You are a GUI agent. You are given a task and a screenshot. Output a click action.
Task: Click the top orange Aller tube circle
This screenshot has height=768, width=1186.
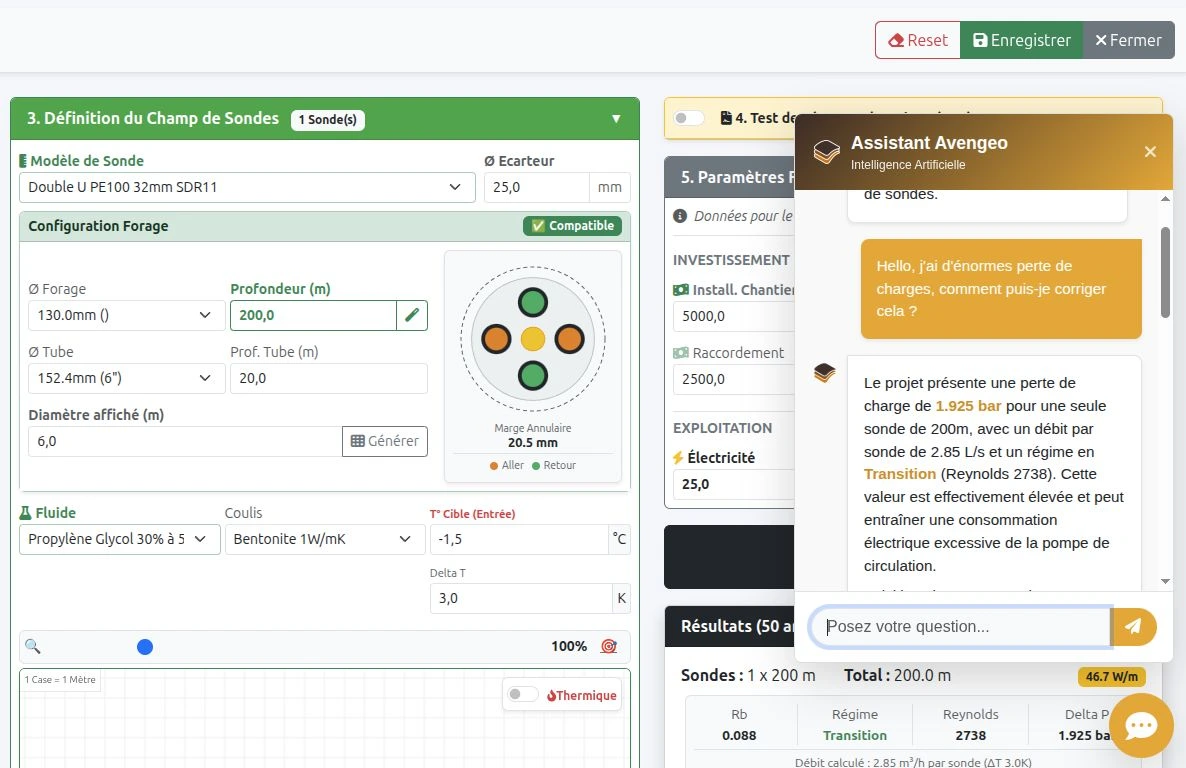tap(497, 339)
